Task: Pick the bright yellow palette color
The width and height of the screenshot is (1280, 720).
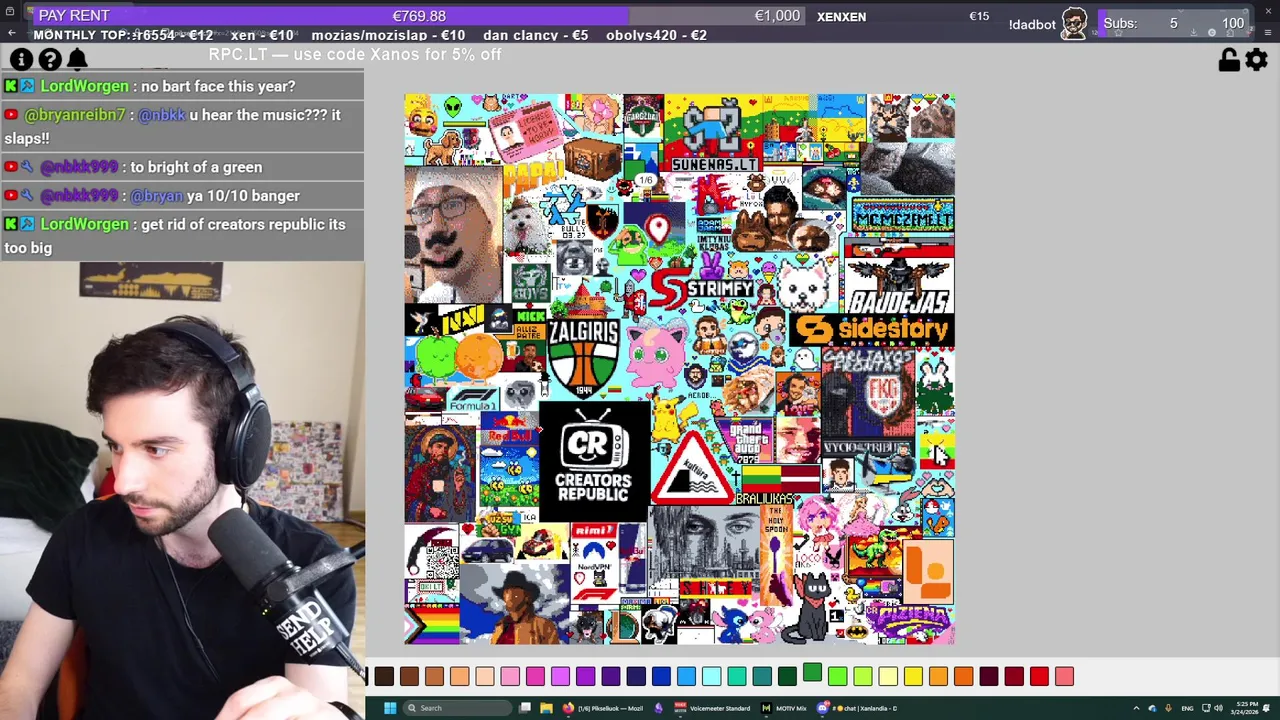Action: (913, 677)
